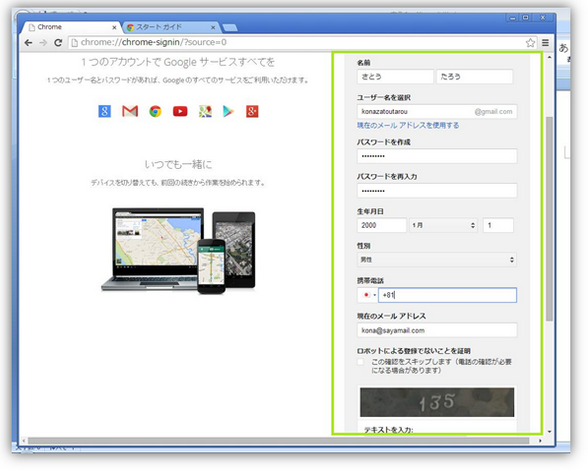Click the ロボットによる登録でないことを証明 label
The width and height of the screenshot is (588, 470).
(414, 351)
